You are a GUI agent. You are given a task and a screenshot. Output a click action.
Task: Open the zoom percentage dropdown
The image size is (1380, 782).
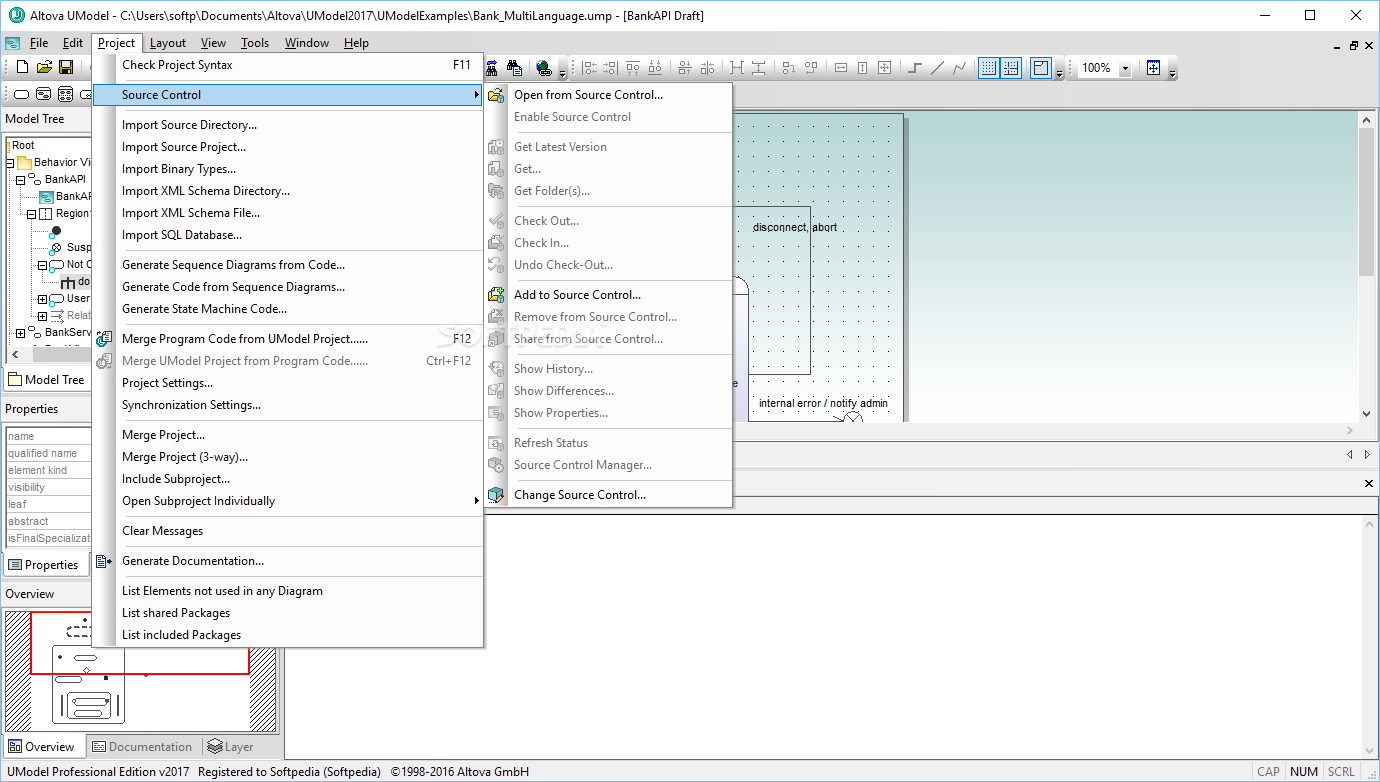1125,68
